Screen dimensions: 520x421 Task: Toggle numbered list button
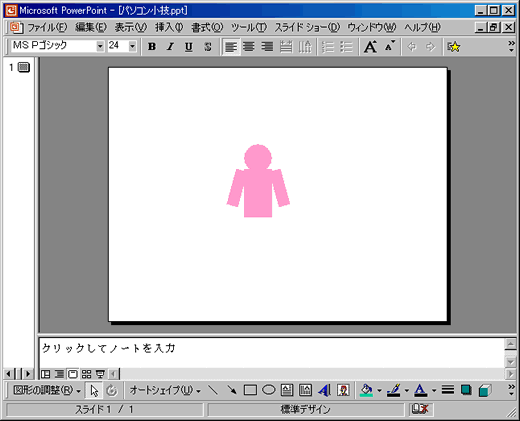[328, 47]
